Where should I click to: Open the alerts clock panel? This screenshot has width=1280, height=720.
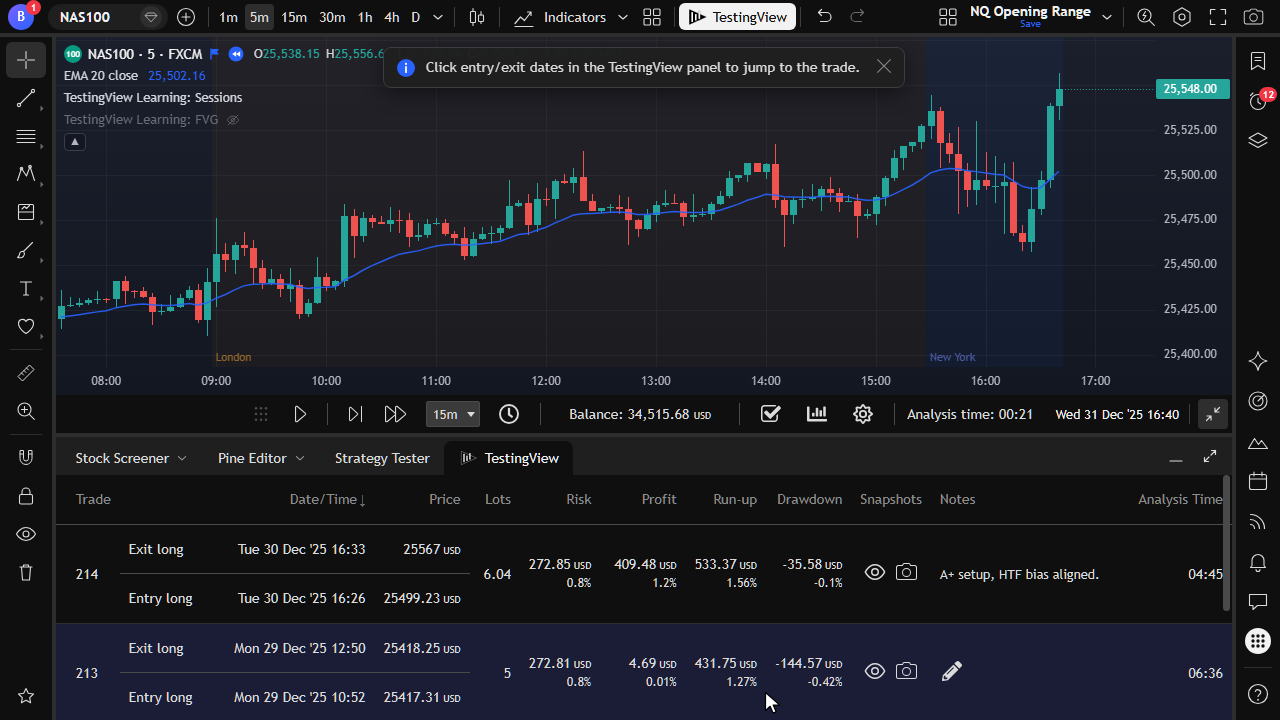click(x=1258, y=101)
